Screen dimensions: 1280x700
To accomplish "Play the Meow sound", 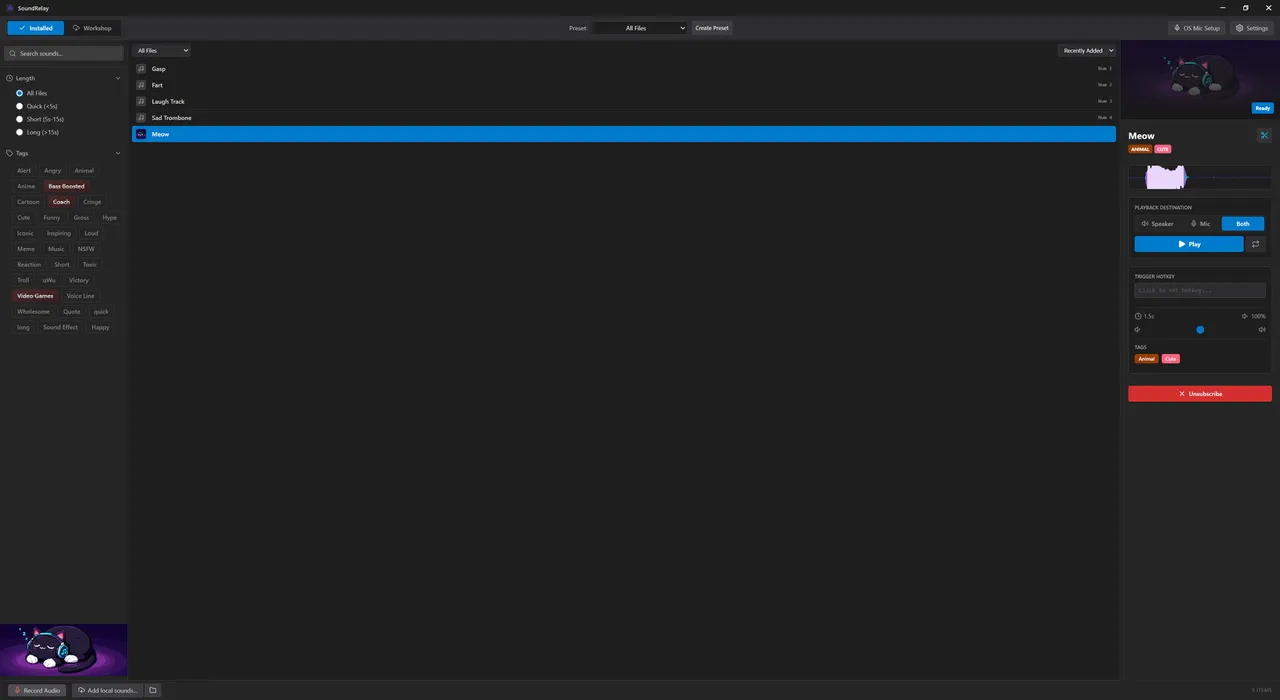I will (1189, 244).
